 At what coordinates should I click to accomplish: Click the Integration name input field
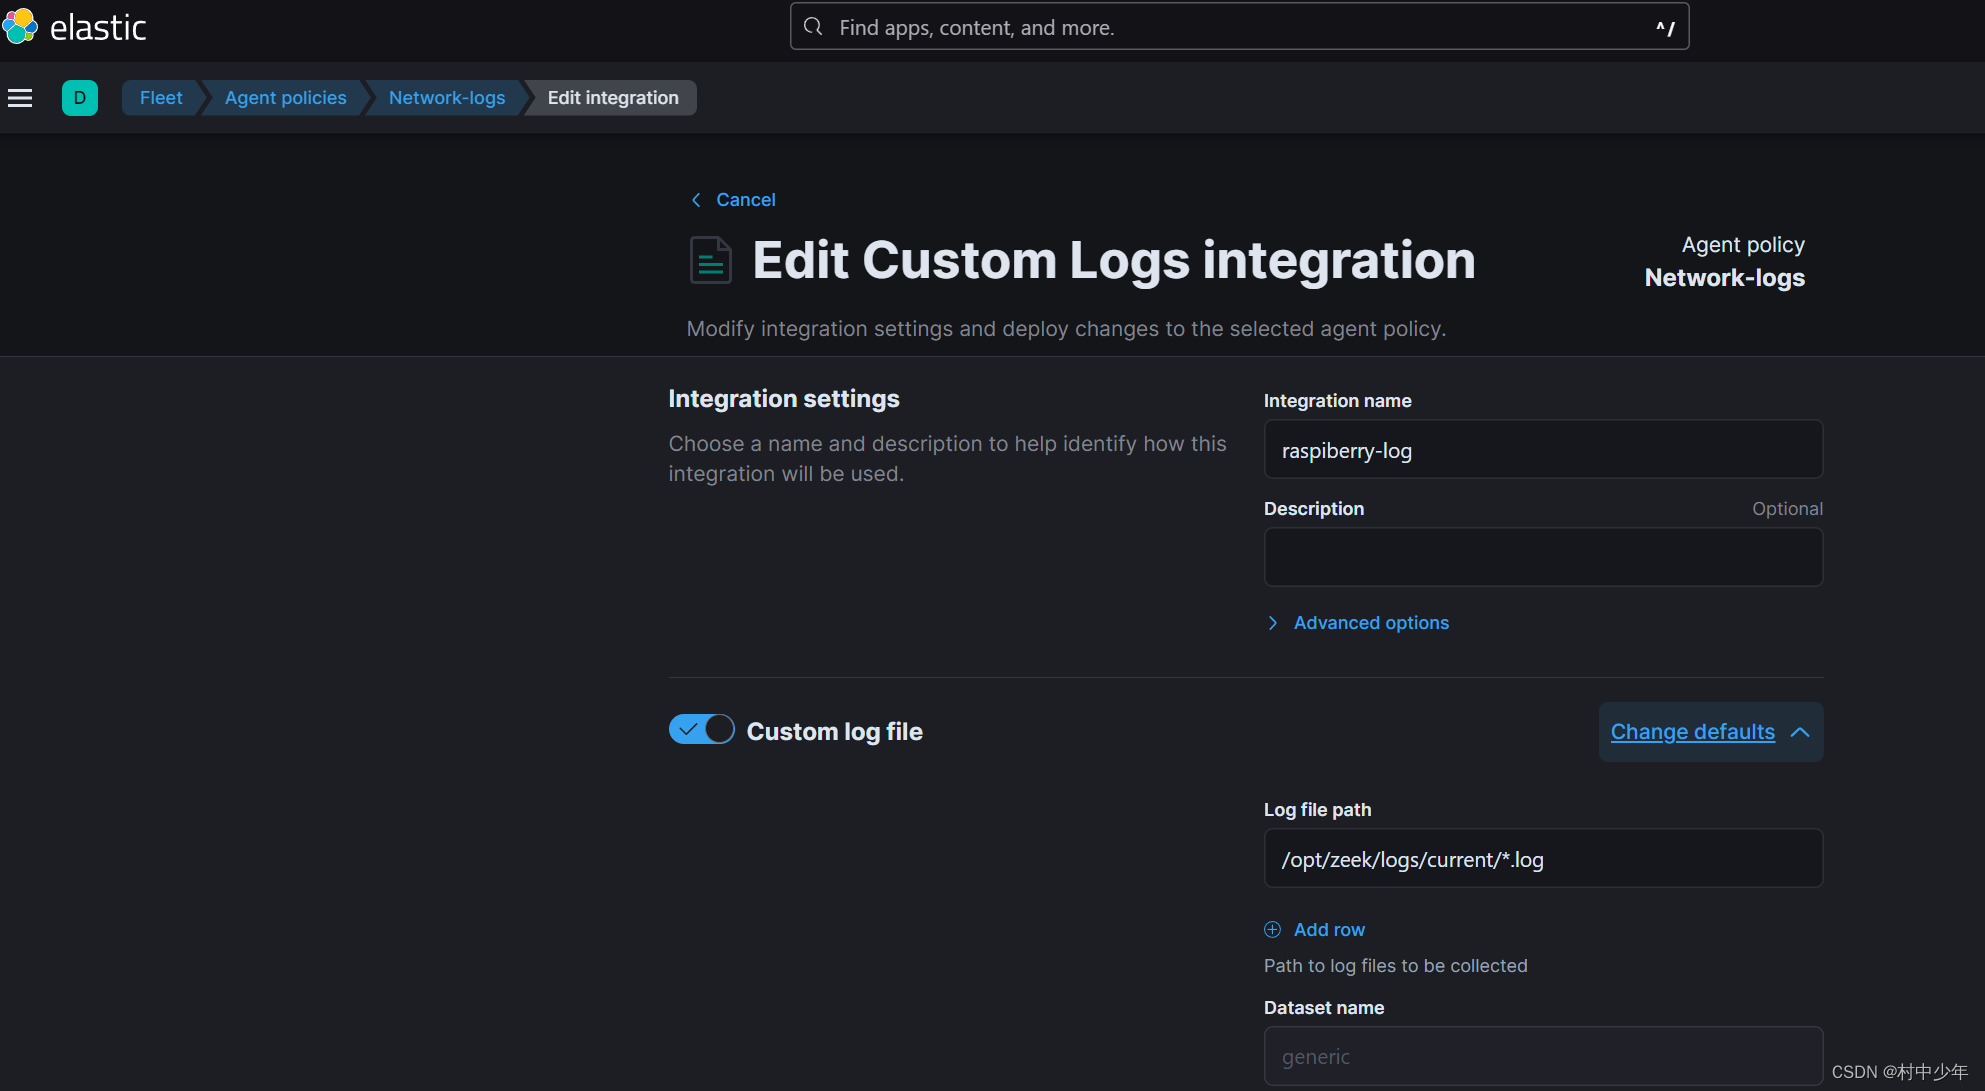click(x=1543, y=450)
